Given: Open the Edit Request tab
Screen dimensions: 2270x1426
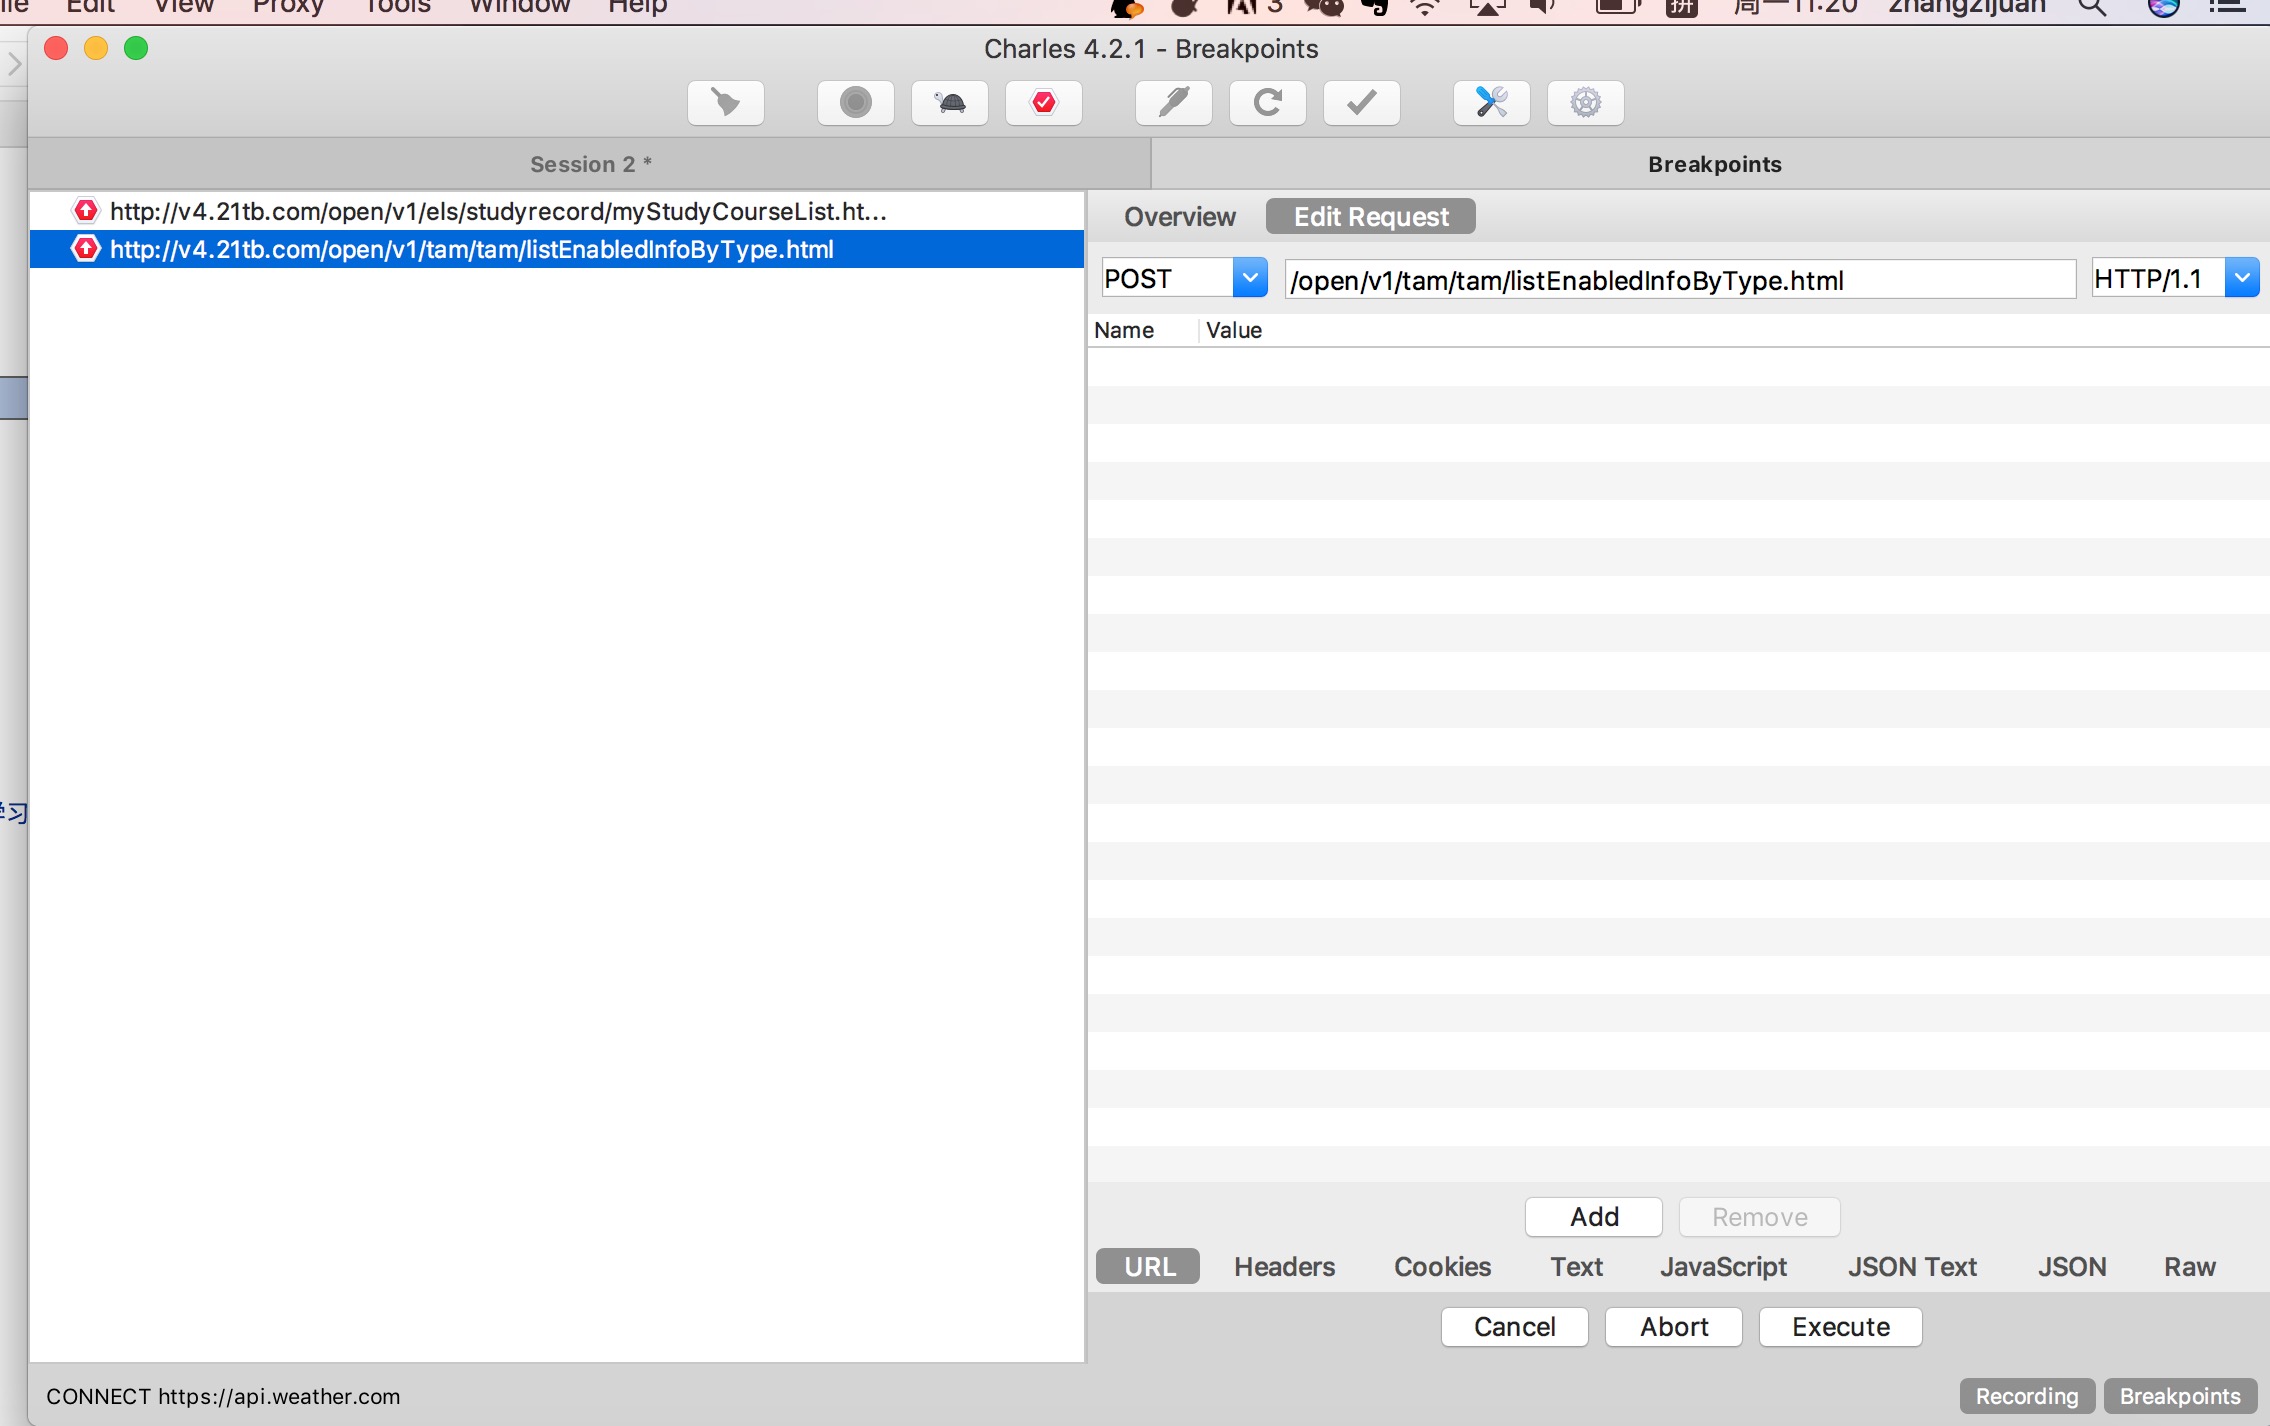Looking at the screenshot, I should 1371,217.
